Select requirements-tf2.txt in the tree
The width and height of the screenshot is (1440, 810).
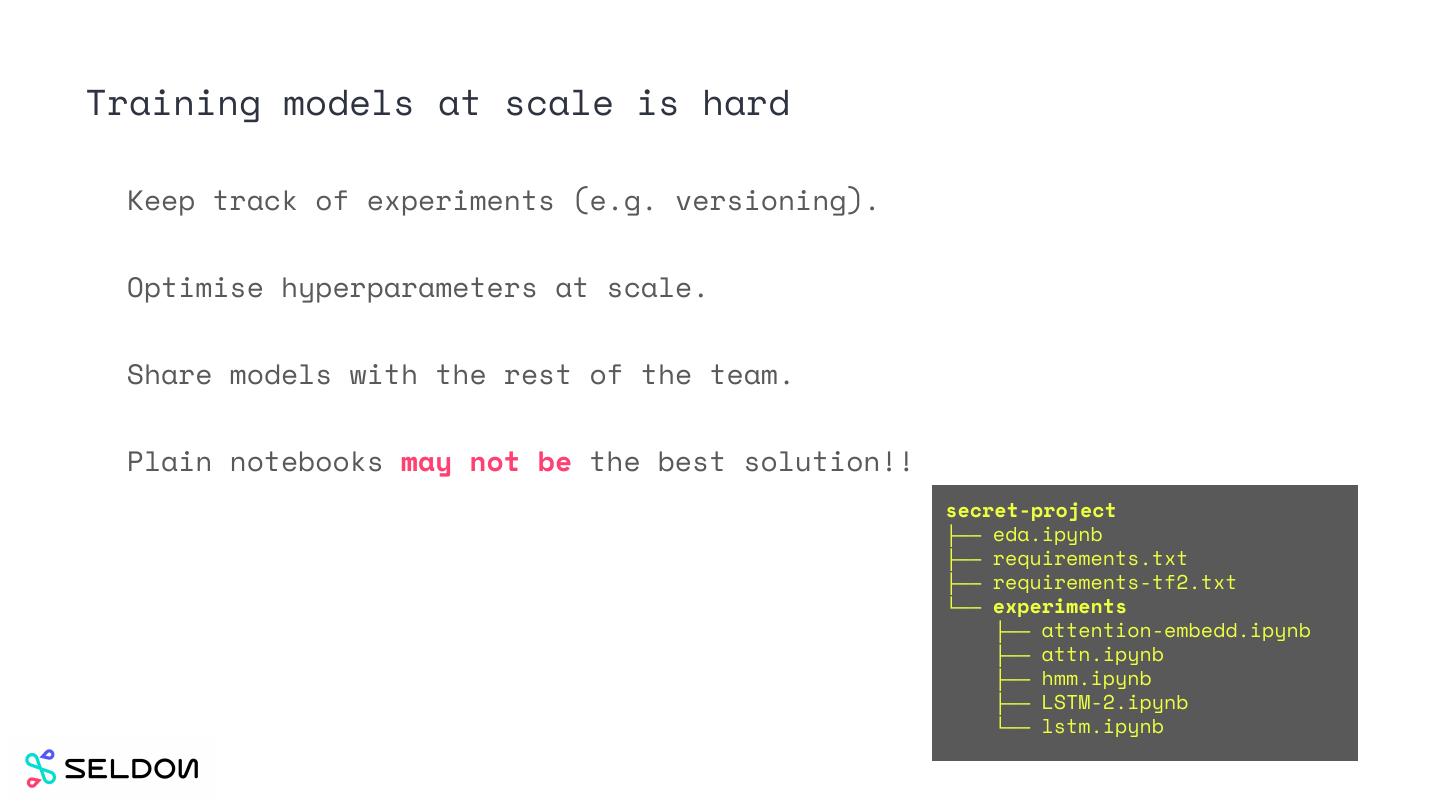pos(1114,582)
